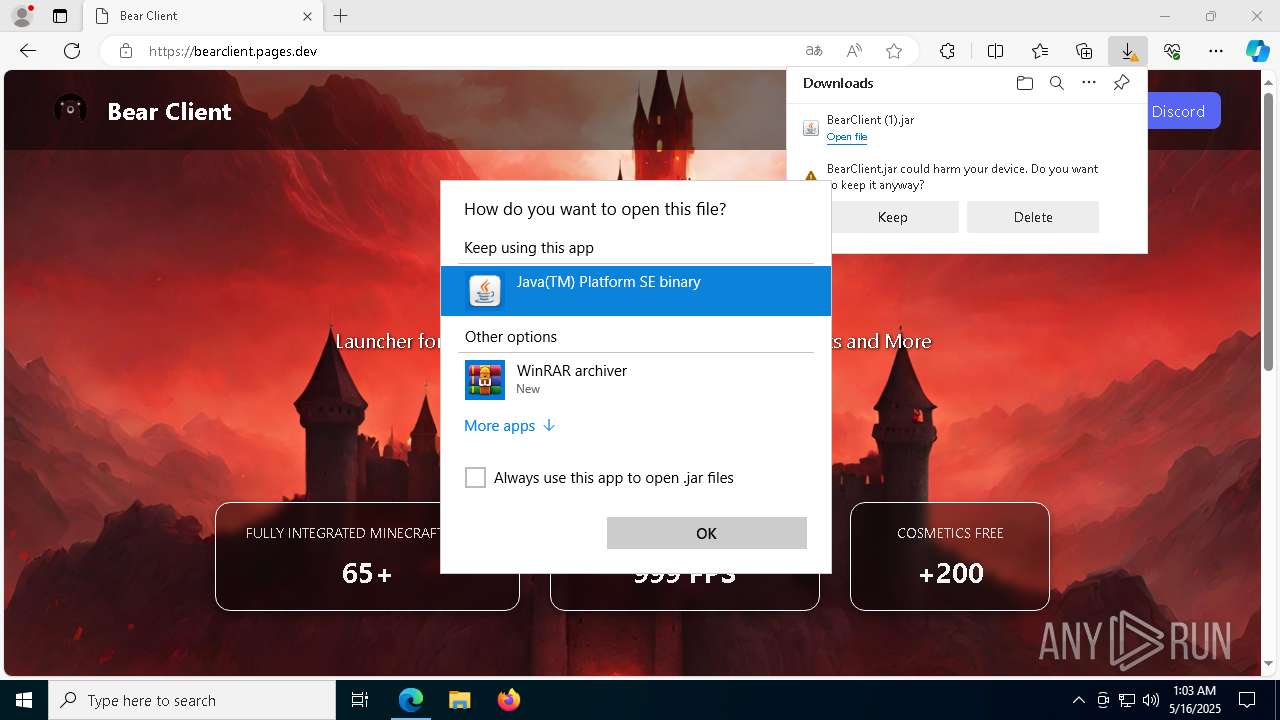Click the COSMETICS FREE +200 card
1280x720 pixels.
950,556
